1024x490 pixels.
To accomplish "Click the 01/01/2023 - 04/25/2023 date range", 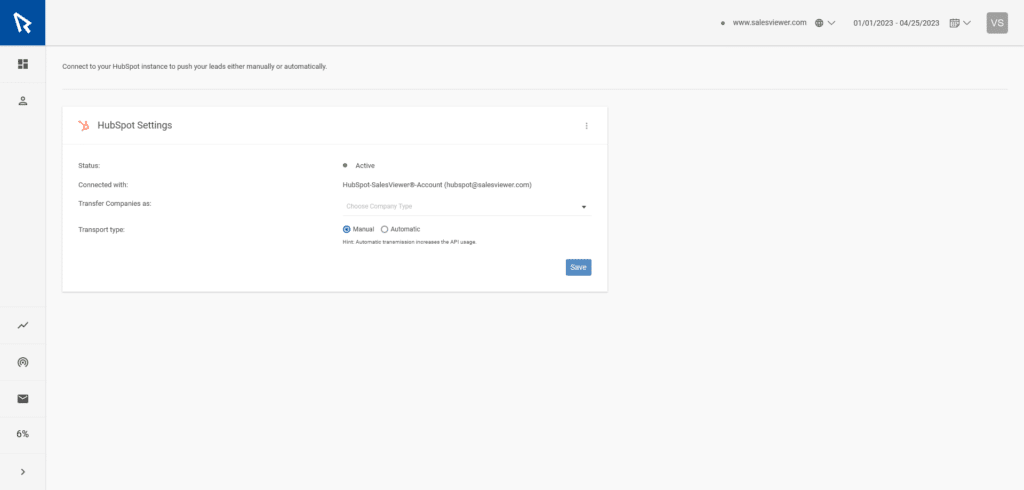I will (896, 22).
